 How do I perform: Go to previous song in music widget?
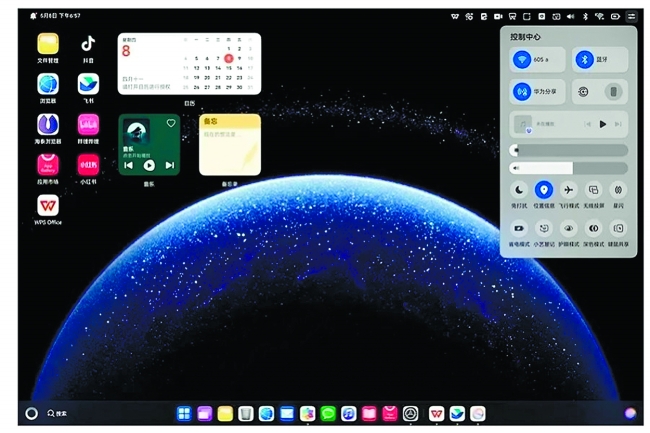tap(129, 165)
